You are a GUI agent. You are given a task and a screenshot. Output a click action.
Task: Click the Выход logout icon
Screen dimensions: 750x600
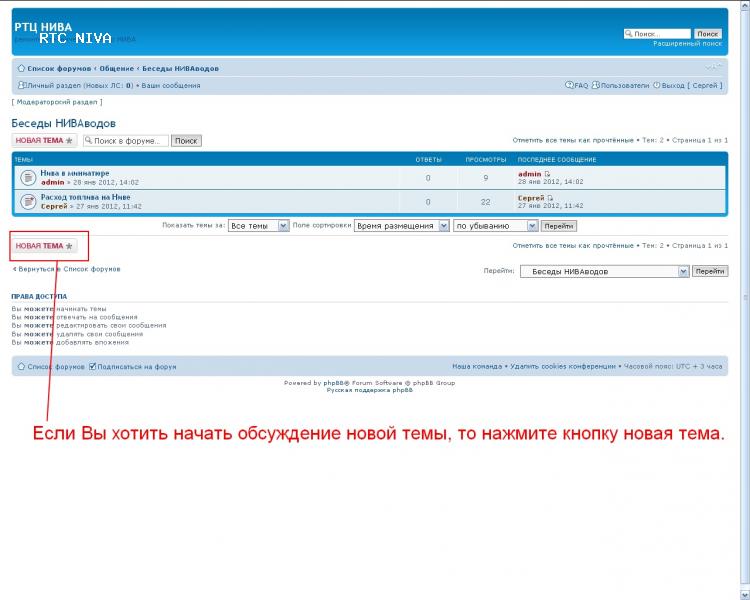point(657,85)
